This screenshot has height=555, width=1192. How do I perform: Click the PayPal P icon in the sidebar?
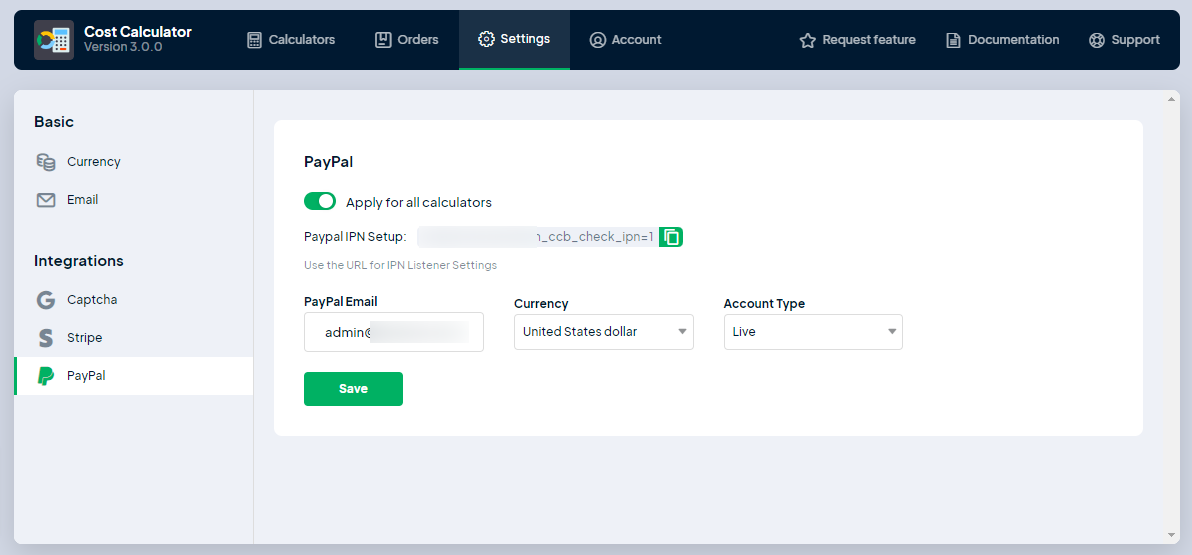click(x=46, y=376)
